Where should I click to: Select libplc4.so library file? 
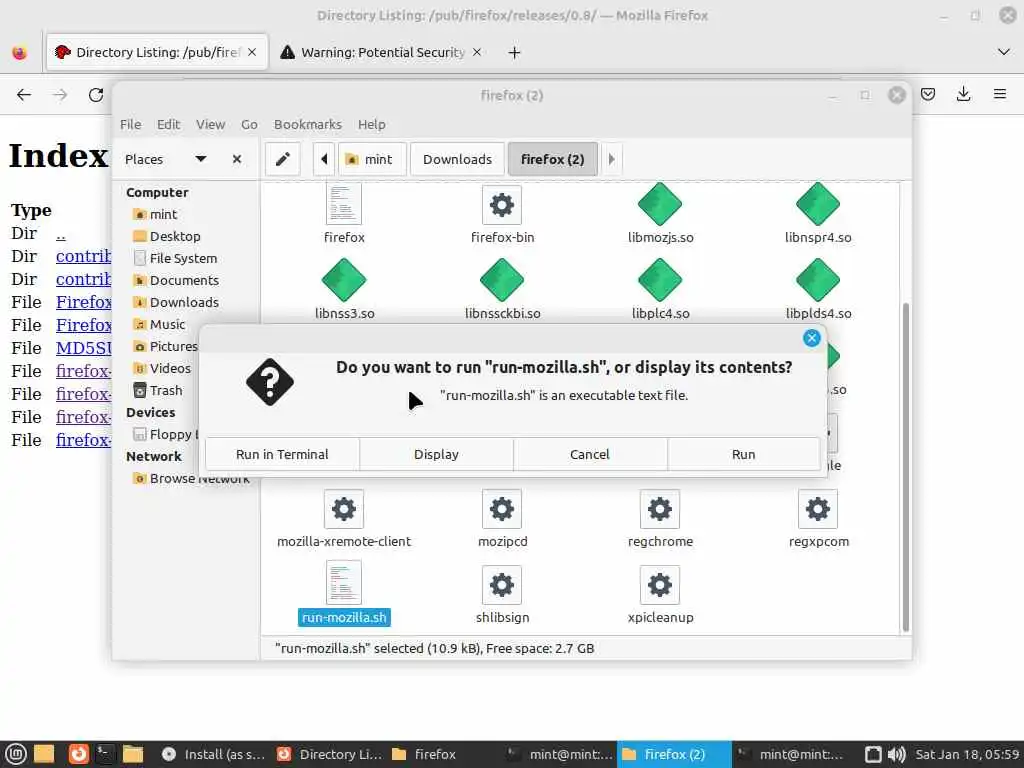(x=660, y=280)
